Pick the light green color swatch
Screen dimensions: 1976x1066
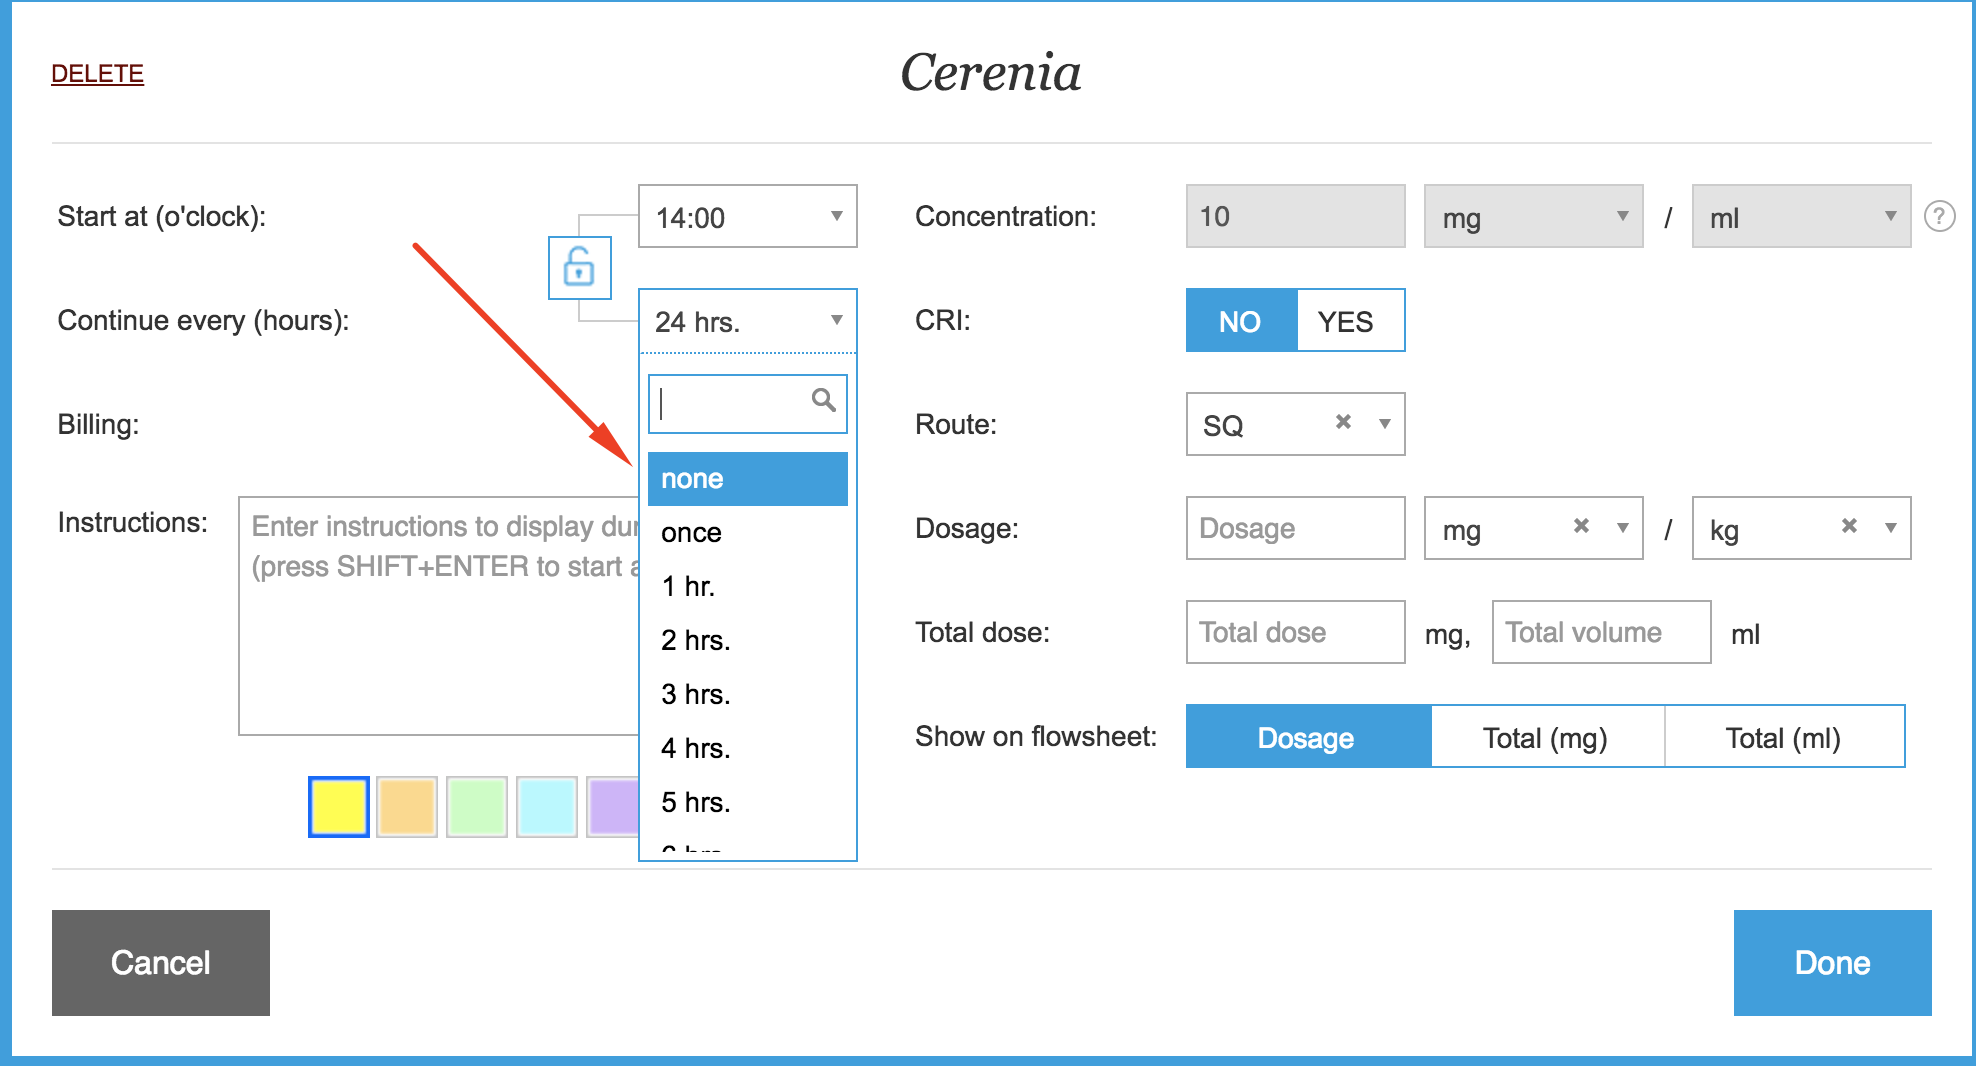click(x=477, y=807)
